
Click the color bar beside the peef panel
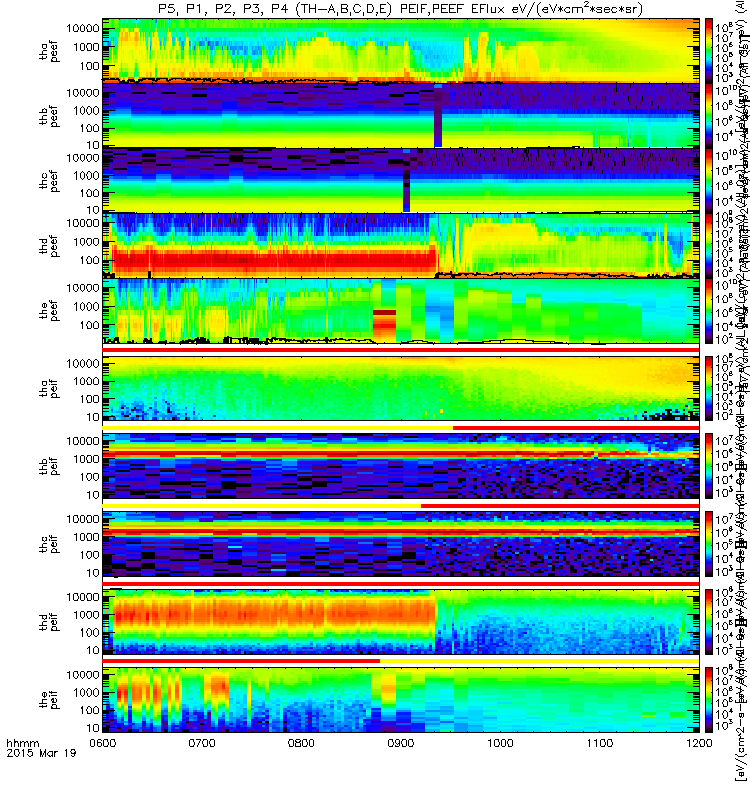(709, 311)
